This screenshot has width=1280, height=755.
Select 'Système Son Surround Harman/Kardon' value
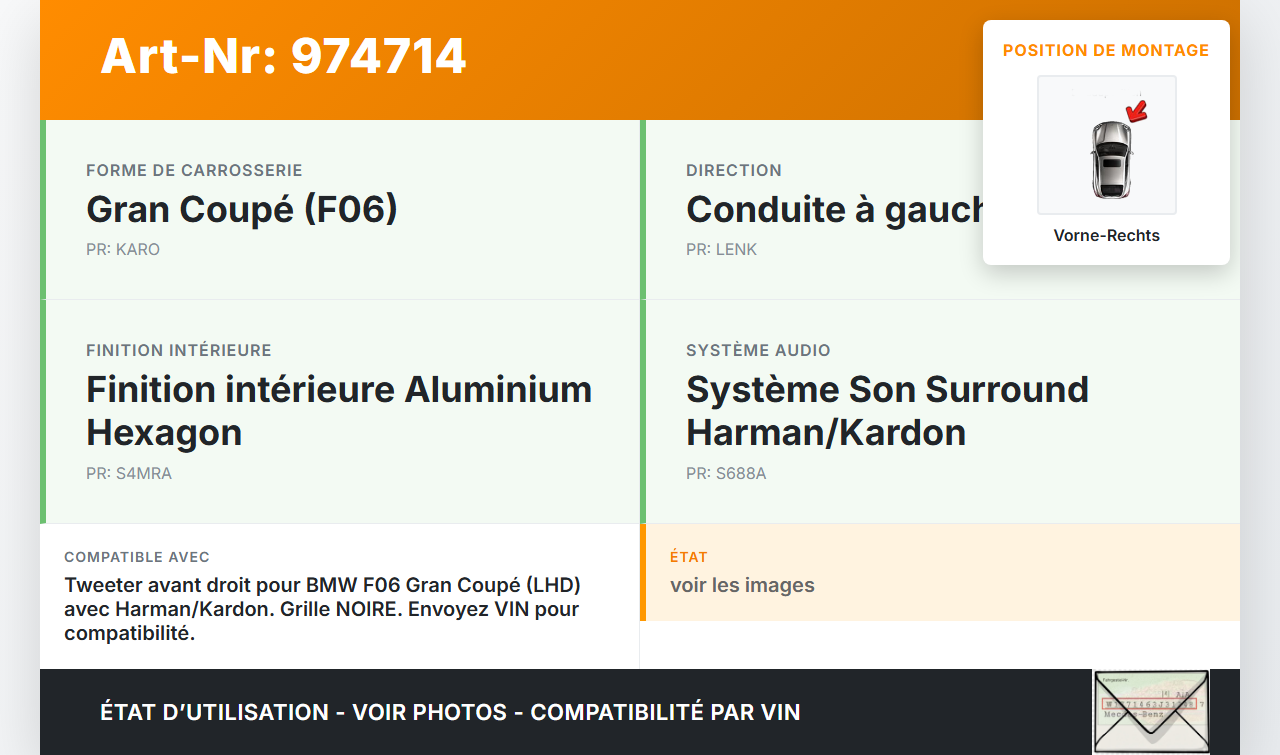tap(887, 410)
